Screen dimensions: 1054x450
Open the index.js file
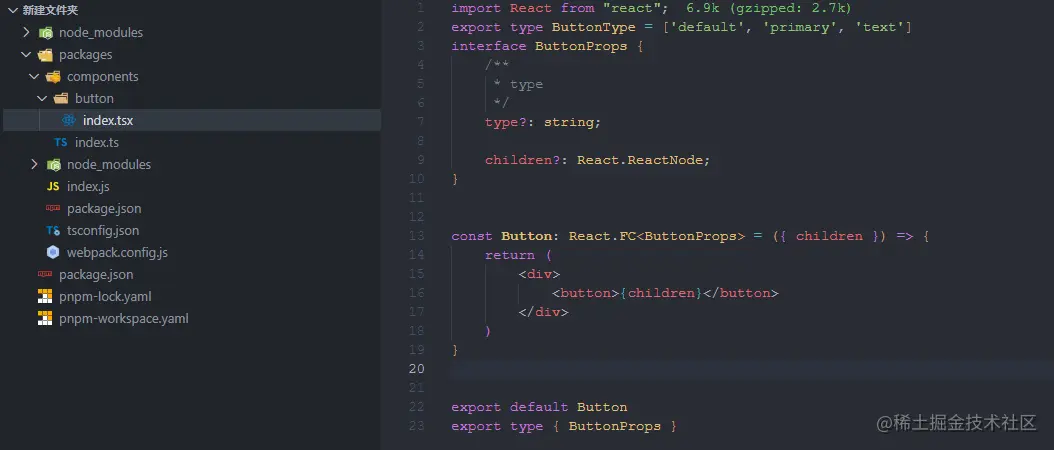(x=88, y=186)
